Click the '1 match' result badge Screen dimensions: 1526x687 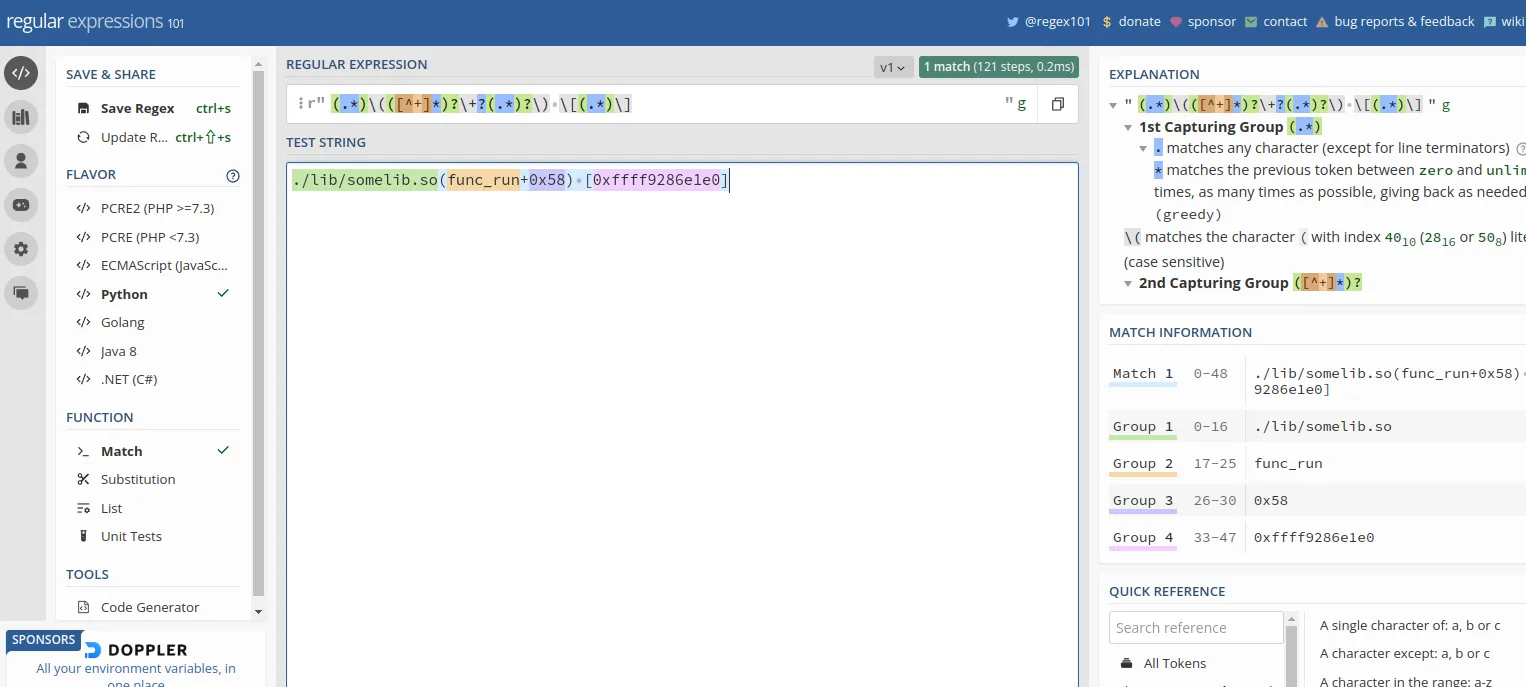pyautogui.click(x=998, y=67)
